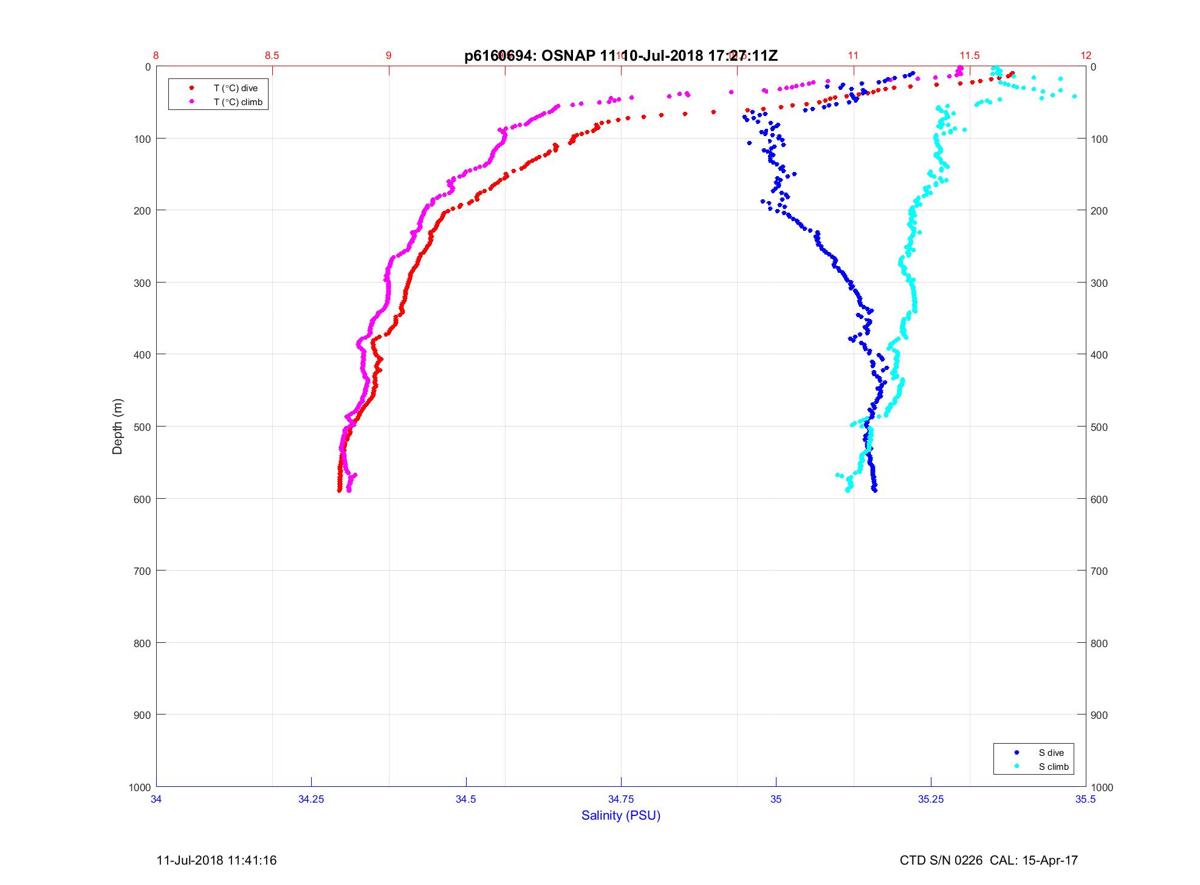
Task: Click the red '11.5' temperature axis tick
Action: (x=969, y=56)
